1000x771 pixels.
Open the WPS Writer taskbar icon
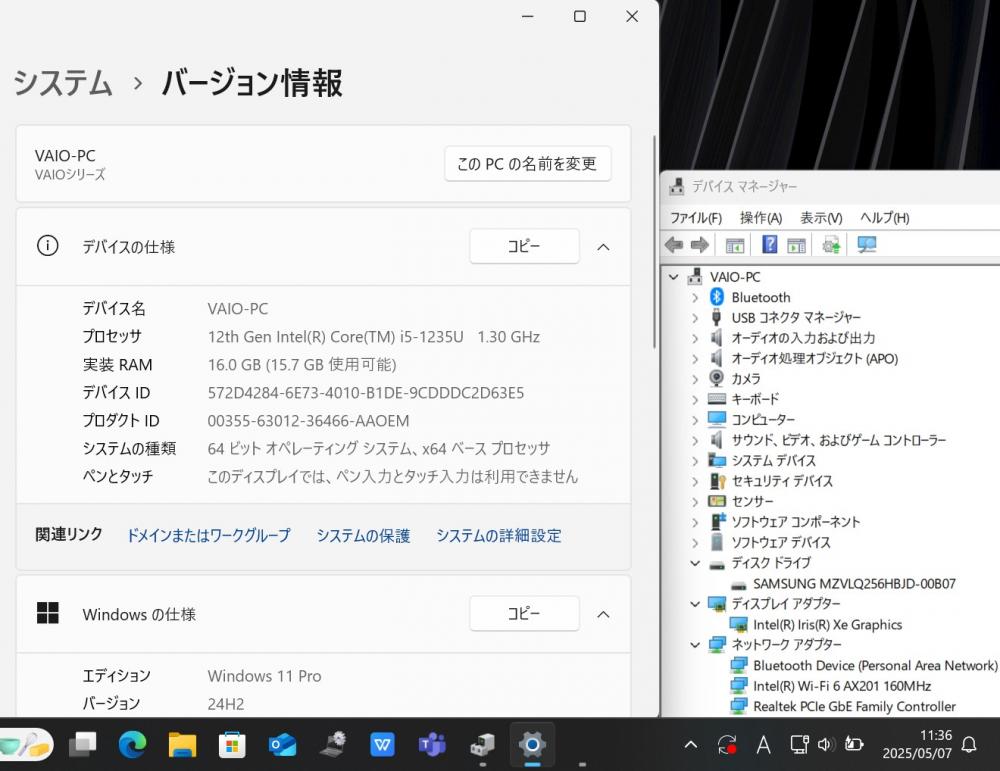coord(382,744)
